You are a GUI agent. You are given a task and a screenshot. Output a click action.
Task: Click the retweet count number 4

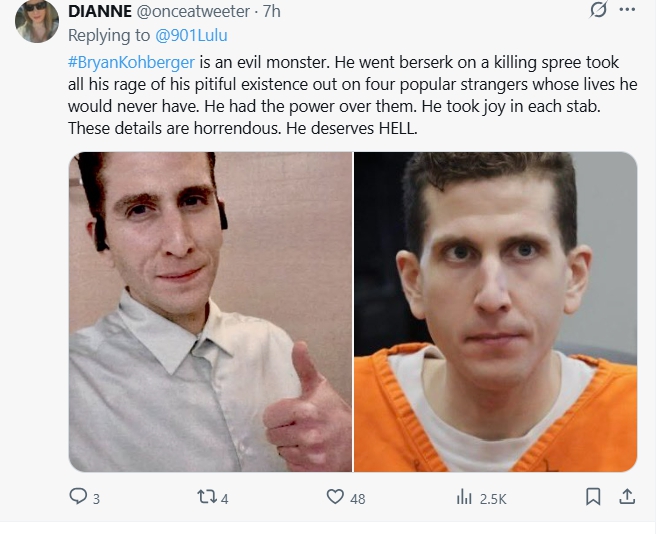tap(225, 499)
